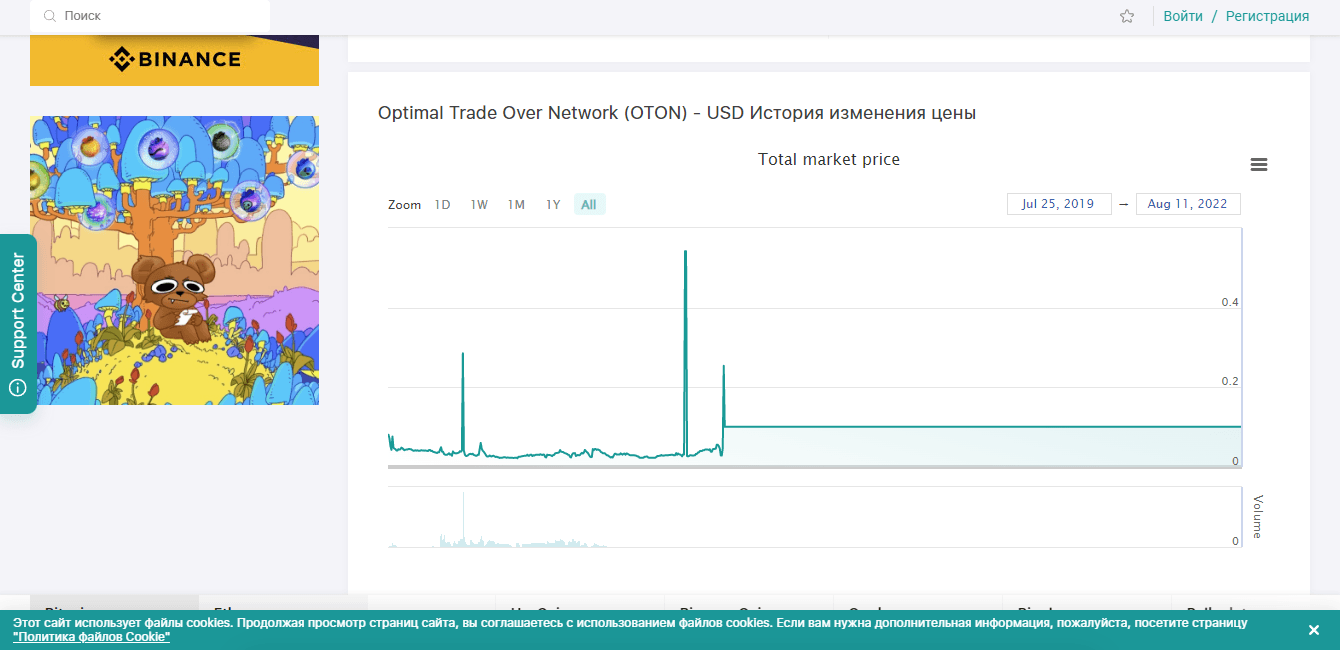This screenshot has height=650, width=1340.
Task: Close the cookies notification banner
Action: pos(1314,630)
